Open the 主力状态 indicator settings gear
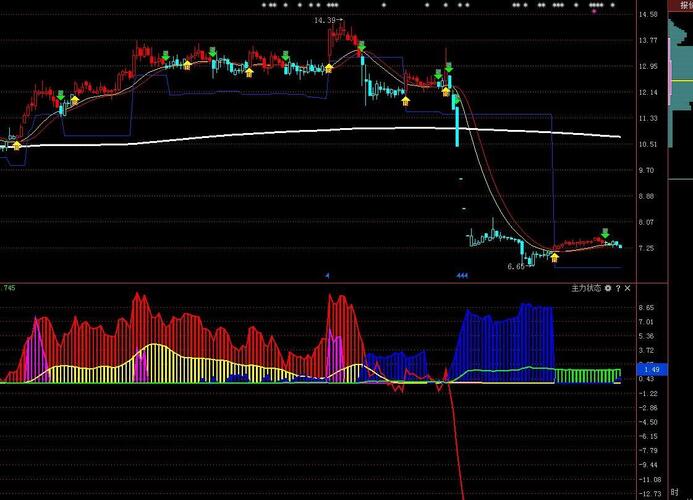This screenshot has width=693, height=500. pyautogui.click(x=606, y=288)
